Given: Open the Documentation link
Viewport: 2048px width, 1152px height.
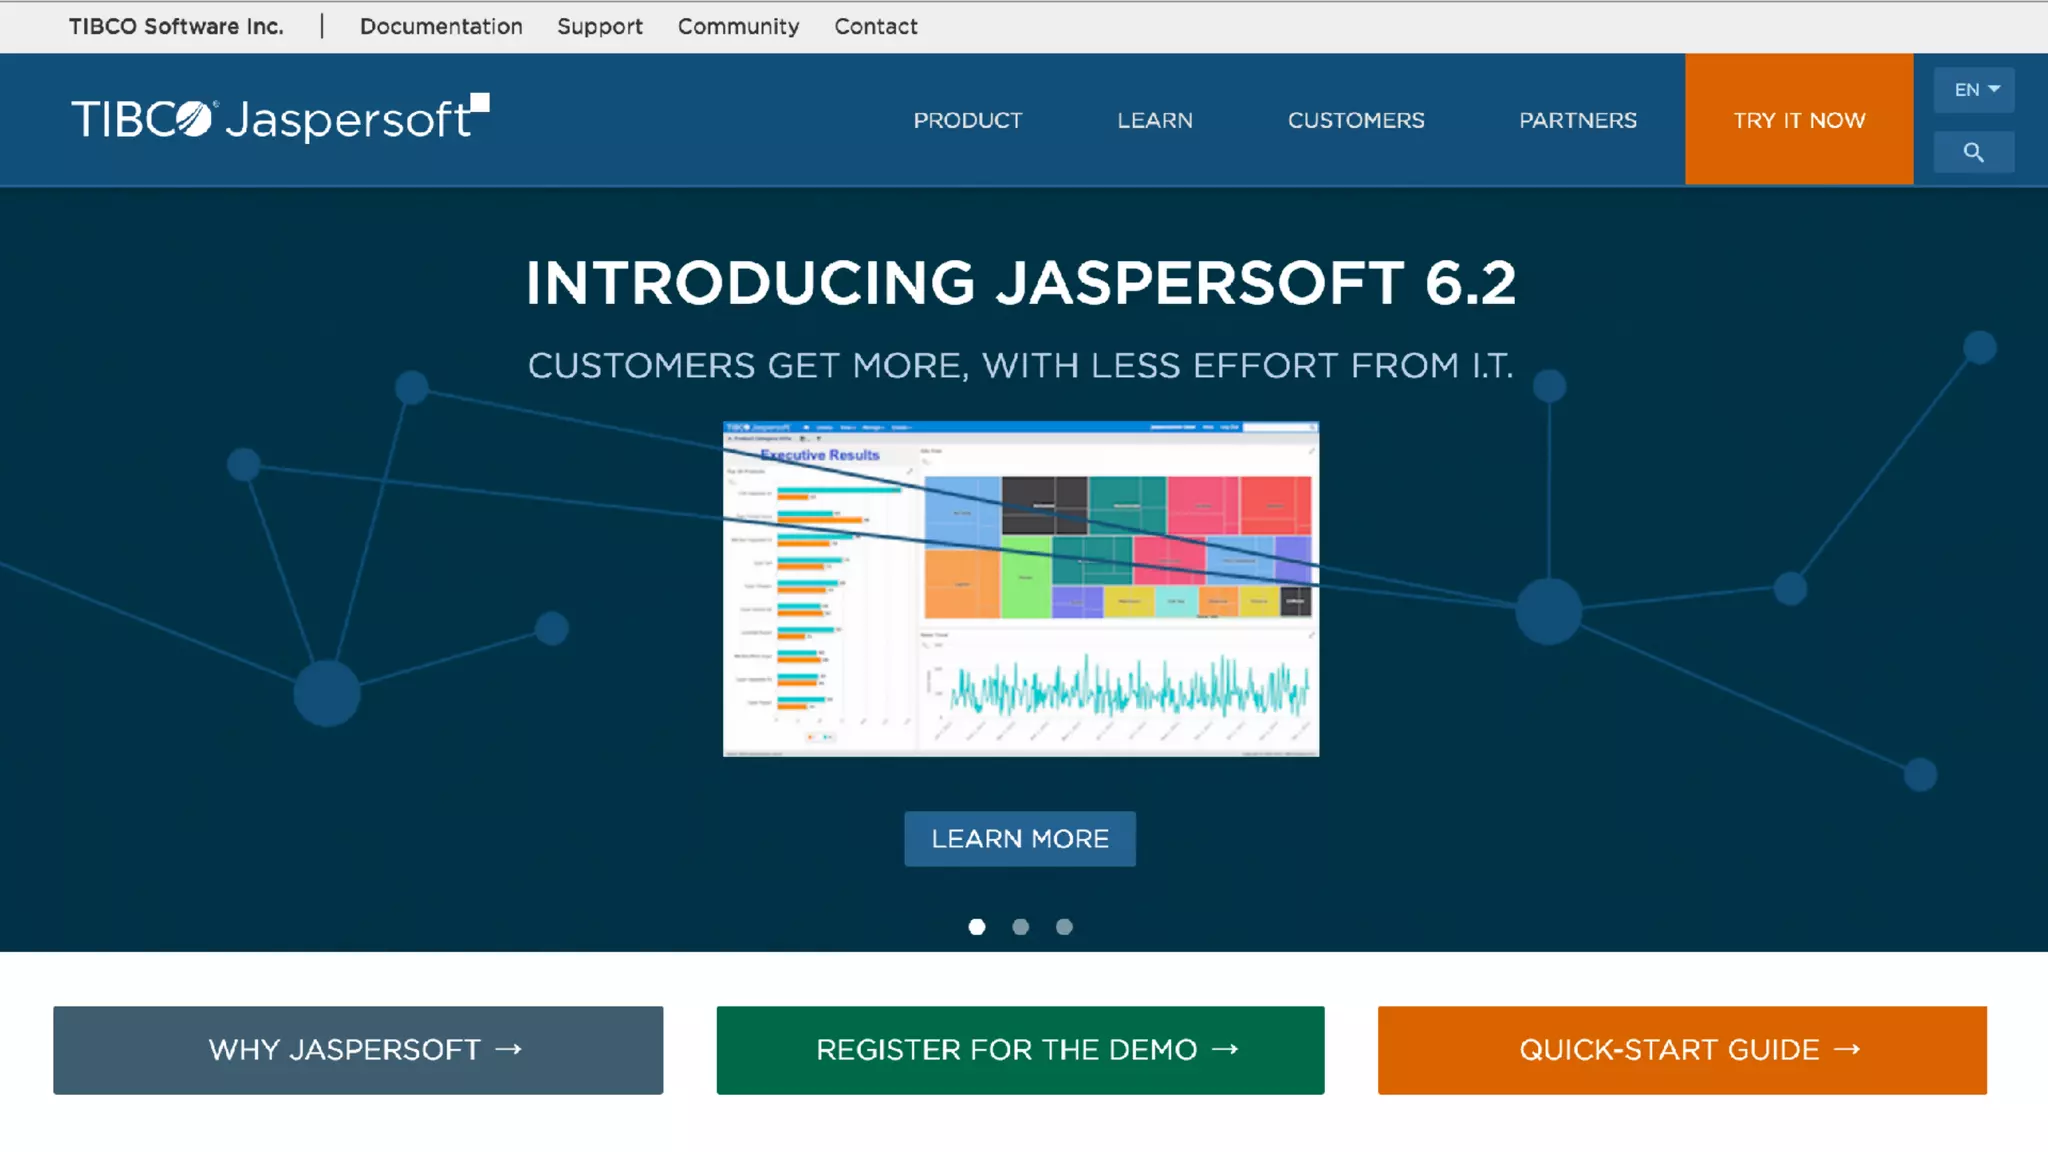Looking at the screenshot, I should (x=441, y=27).
